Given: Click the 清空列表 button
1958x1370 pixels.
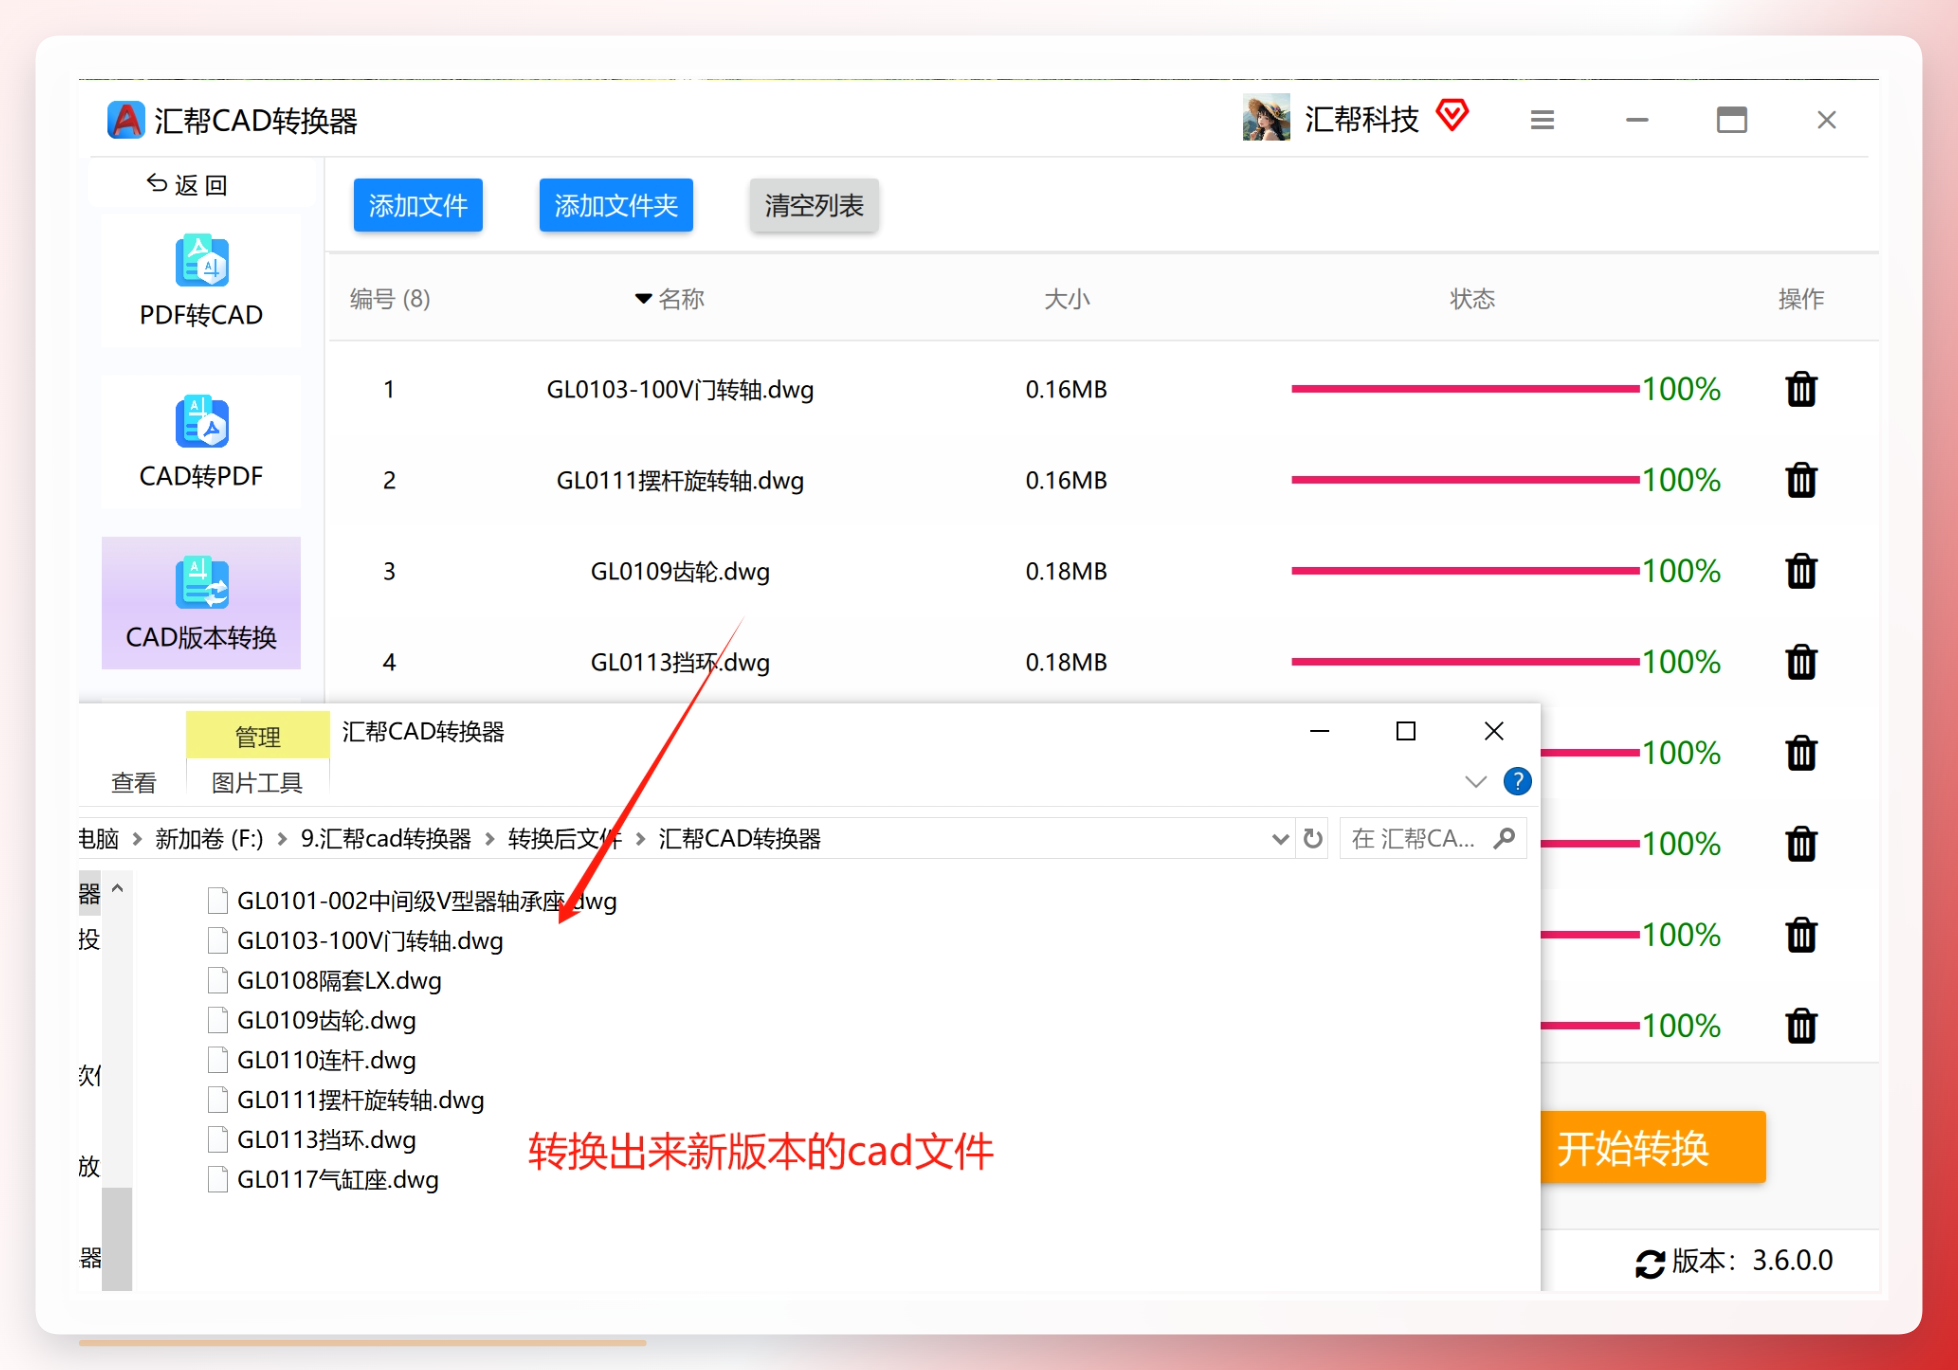Looking at the screenshot, I should point(814,206).
